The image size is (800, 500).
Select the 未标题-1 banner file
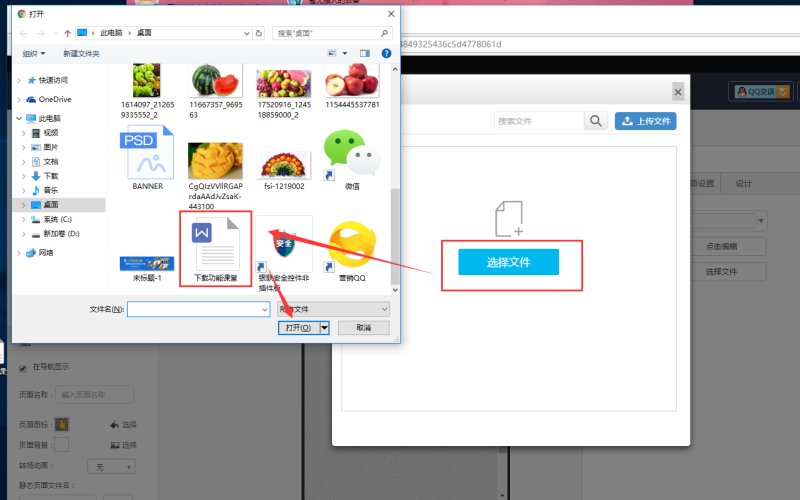coord(147,263)
